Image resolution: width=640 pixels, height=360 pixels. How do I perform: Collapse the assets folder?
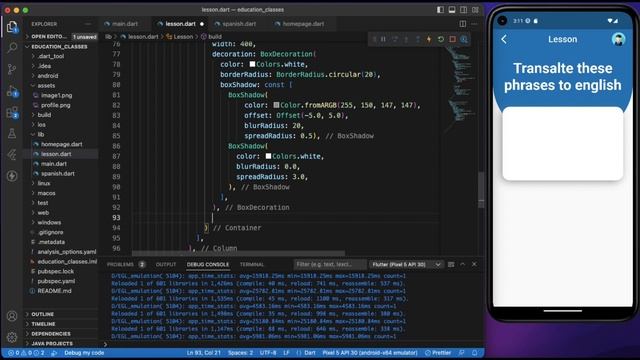(46, 86)
